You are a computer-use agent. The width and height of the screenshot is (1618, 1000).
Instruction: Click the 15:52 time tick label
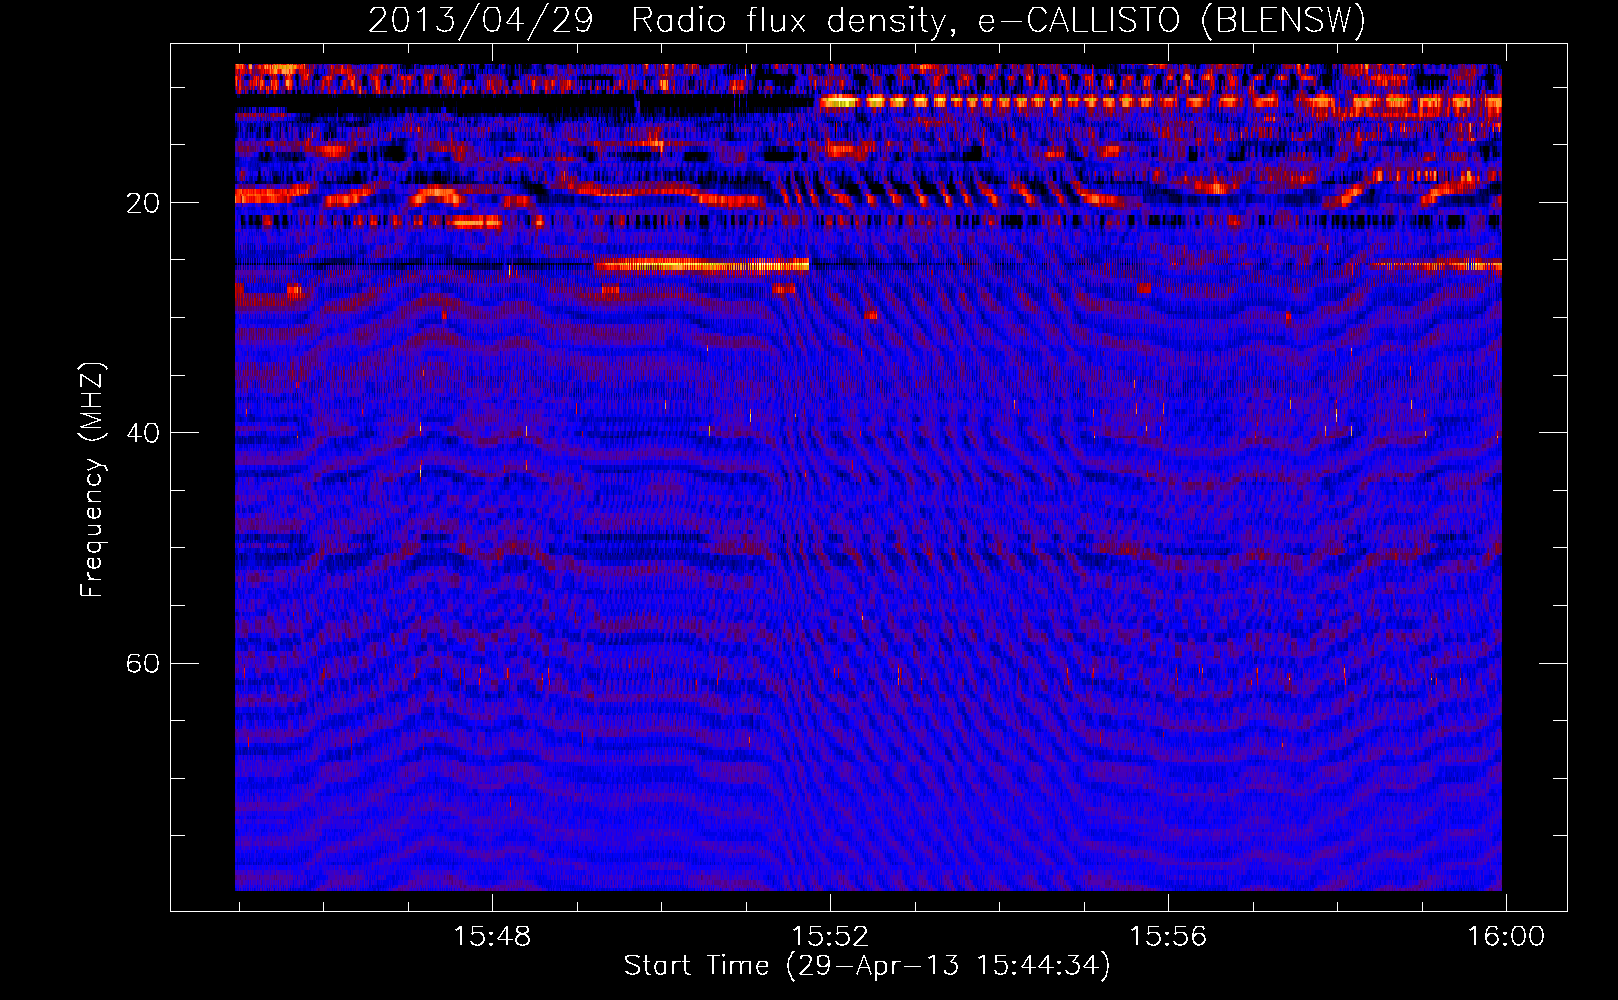(x=830, y=937)
